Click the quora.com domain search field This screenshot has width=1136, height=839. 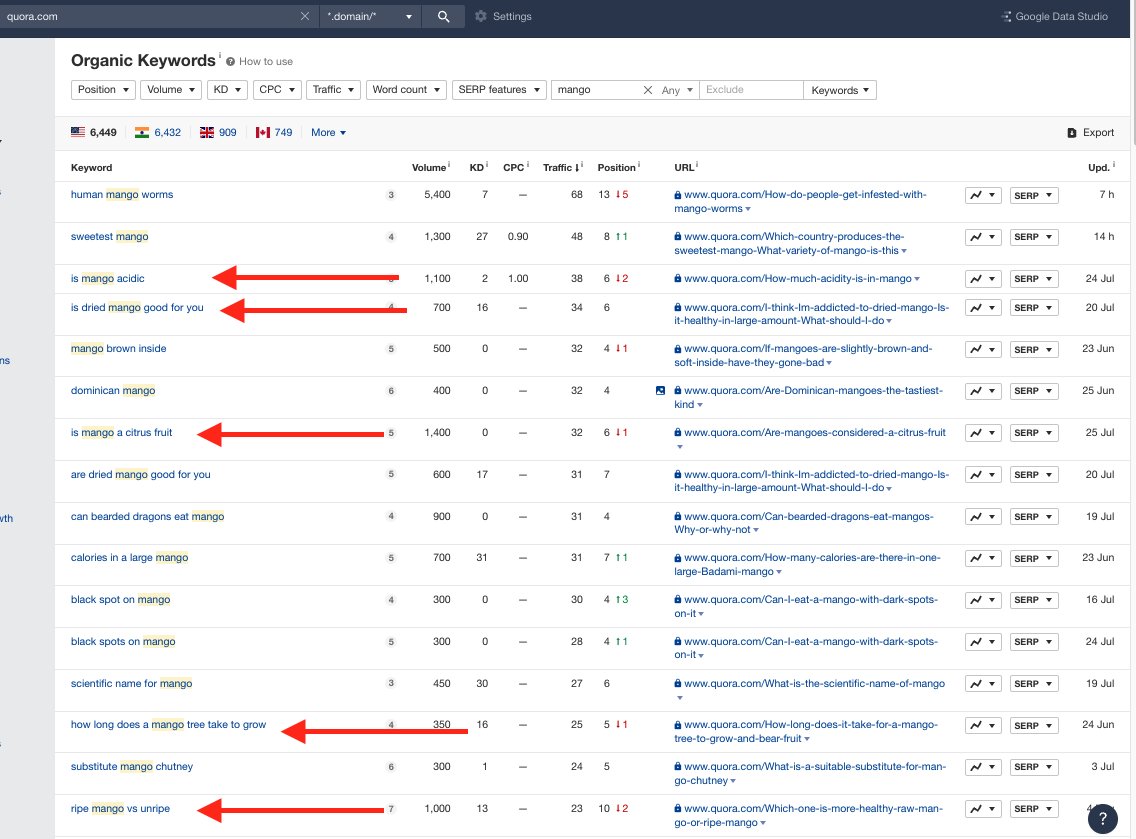tap(149, 16)
